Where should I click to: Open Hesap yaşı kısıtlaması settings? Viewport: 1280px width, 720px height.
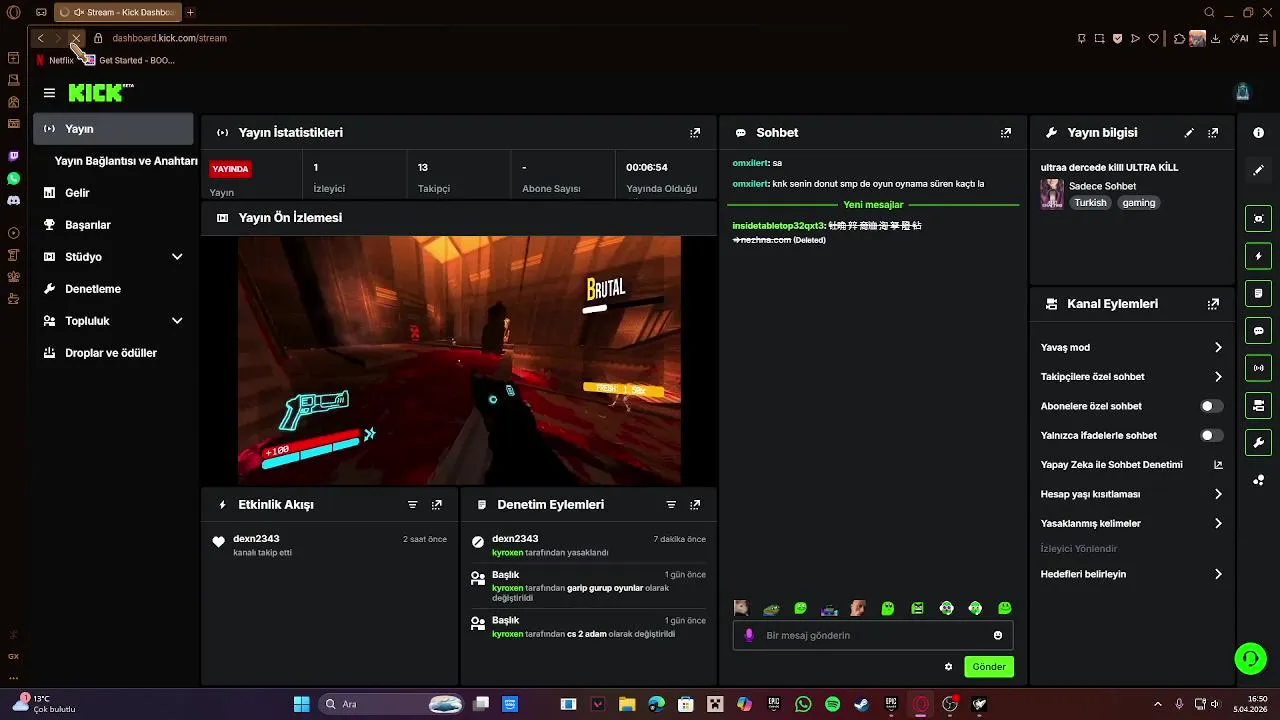[1131, 494]
